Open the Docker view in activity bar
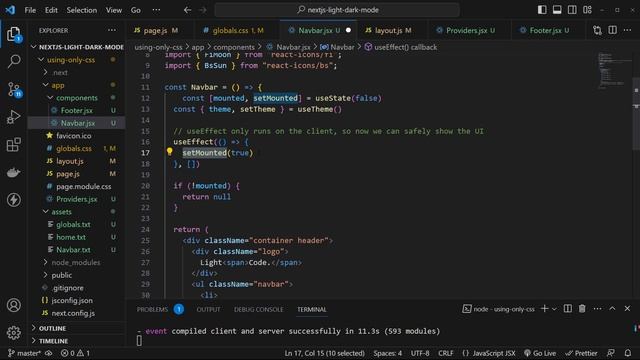The image size is (640, 360). [x=14, y=172]
